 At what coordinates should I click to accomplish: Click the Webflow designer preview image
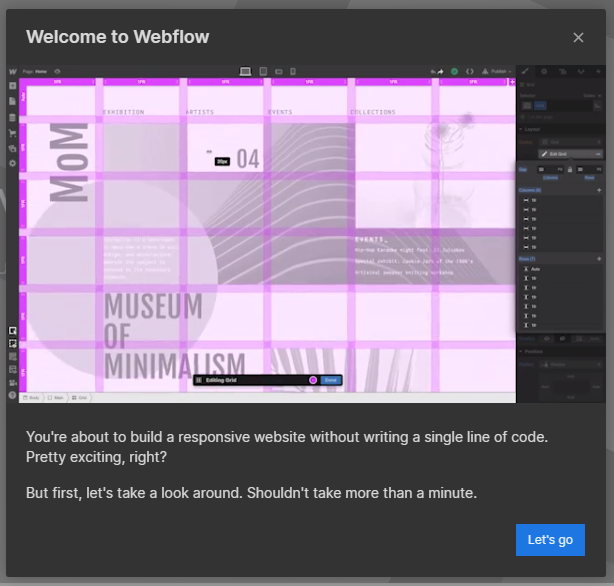[306, 234]
